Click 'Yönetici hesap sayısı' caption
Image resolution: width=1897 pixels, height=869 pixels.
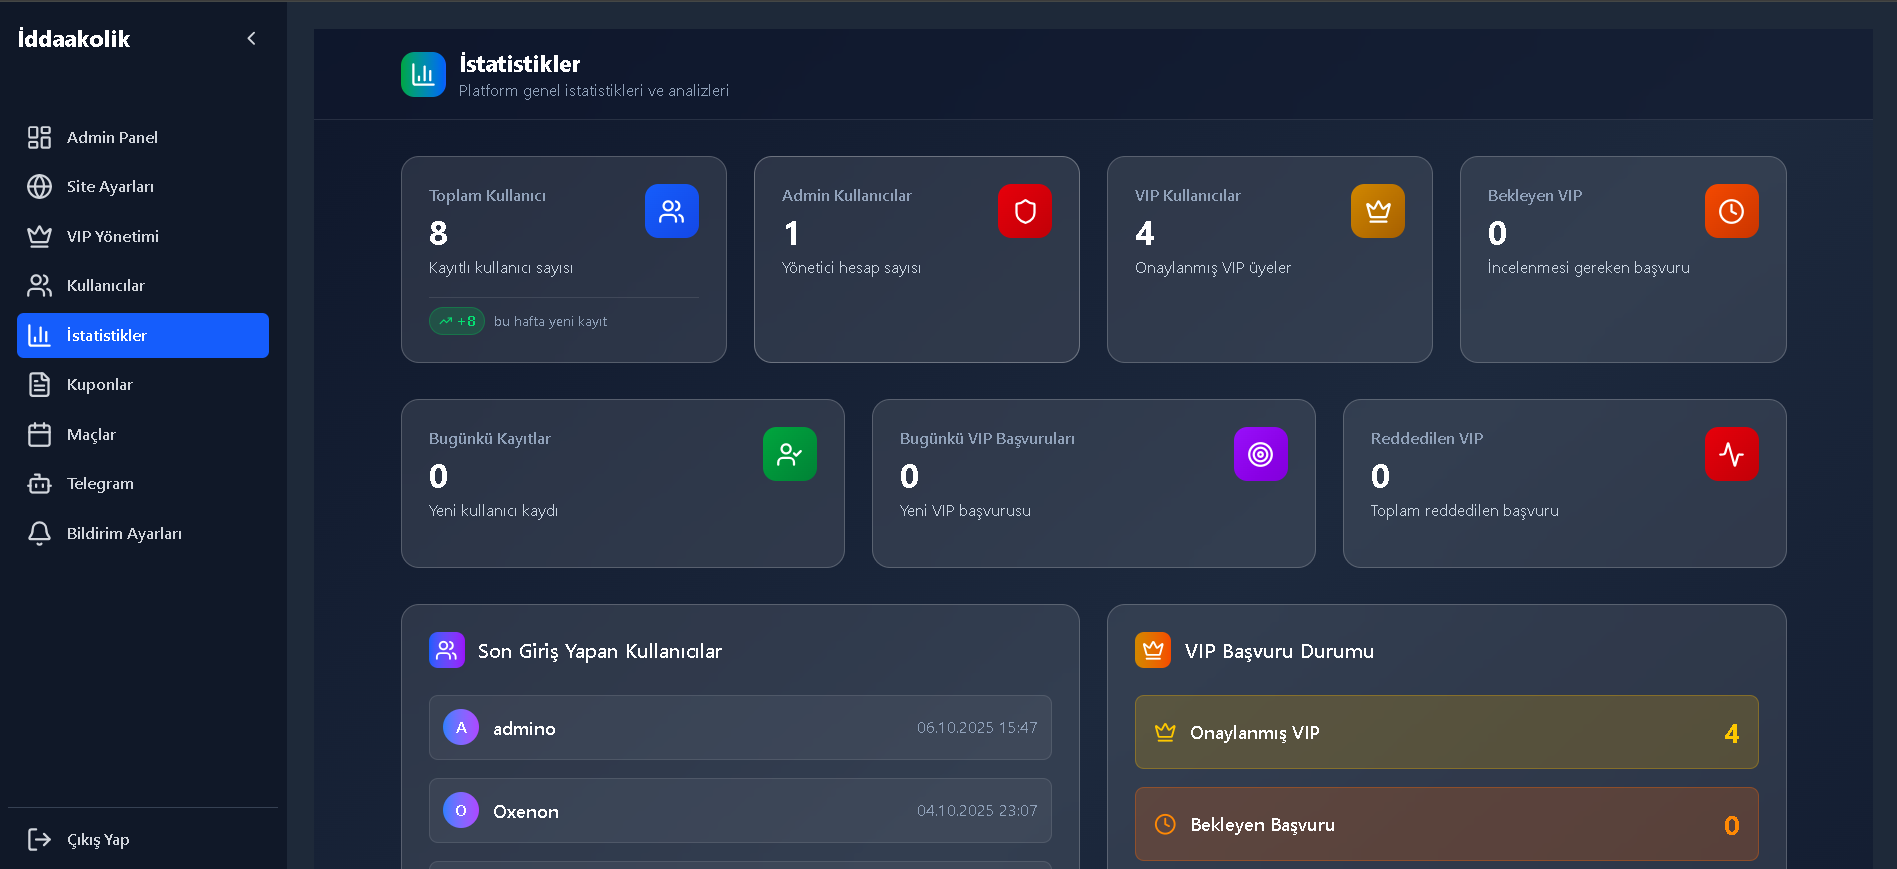click(851, 268)
